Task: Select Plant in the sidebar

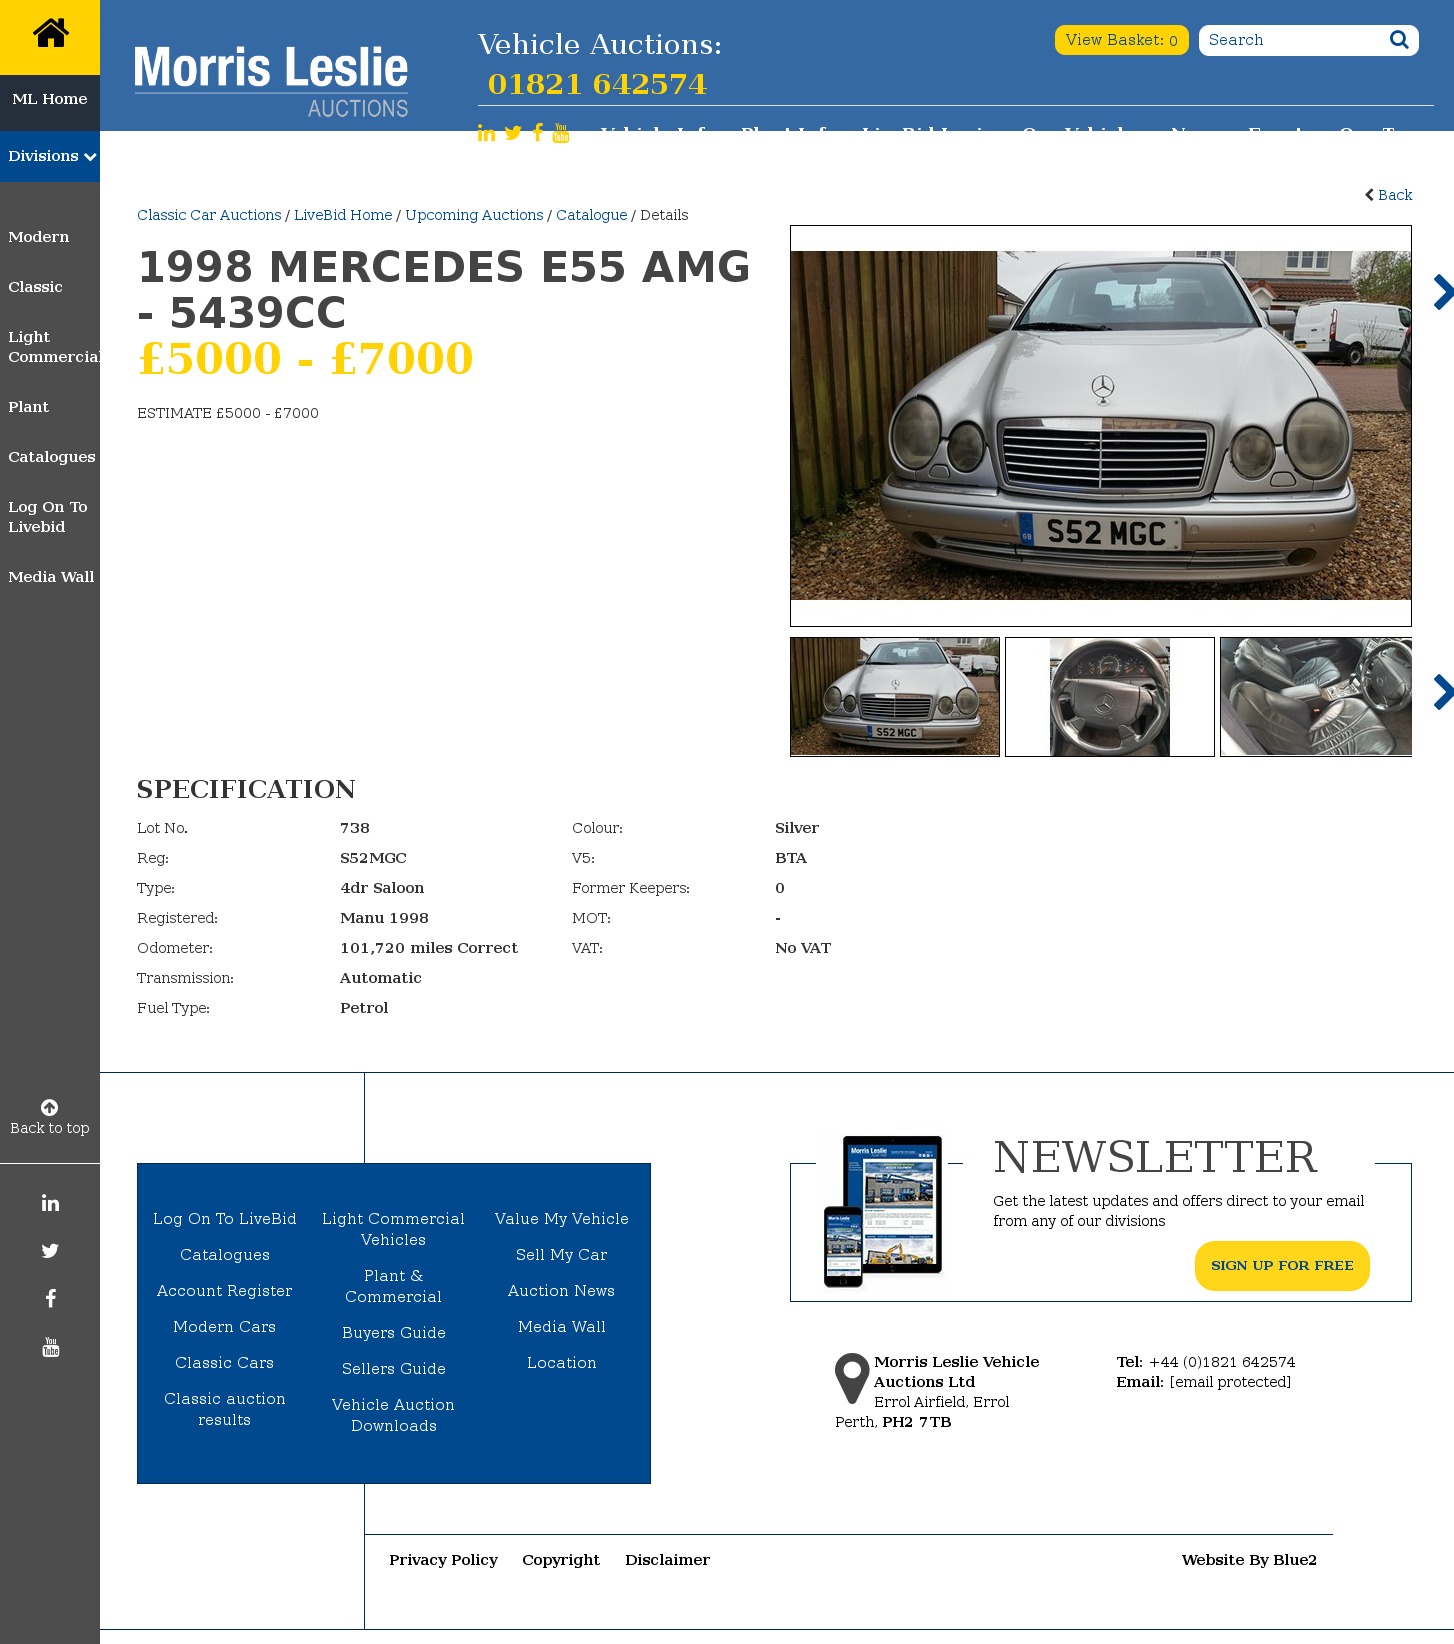Action: (28, 407)
